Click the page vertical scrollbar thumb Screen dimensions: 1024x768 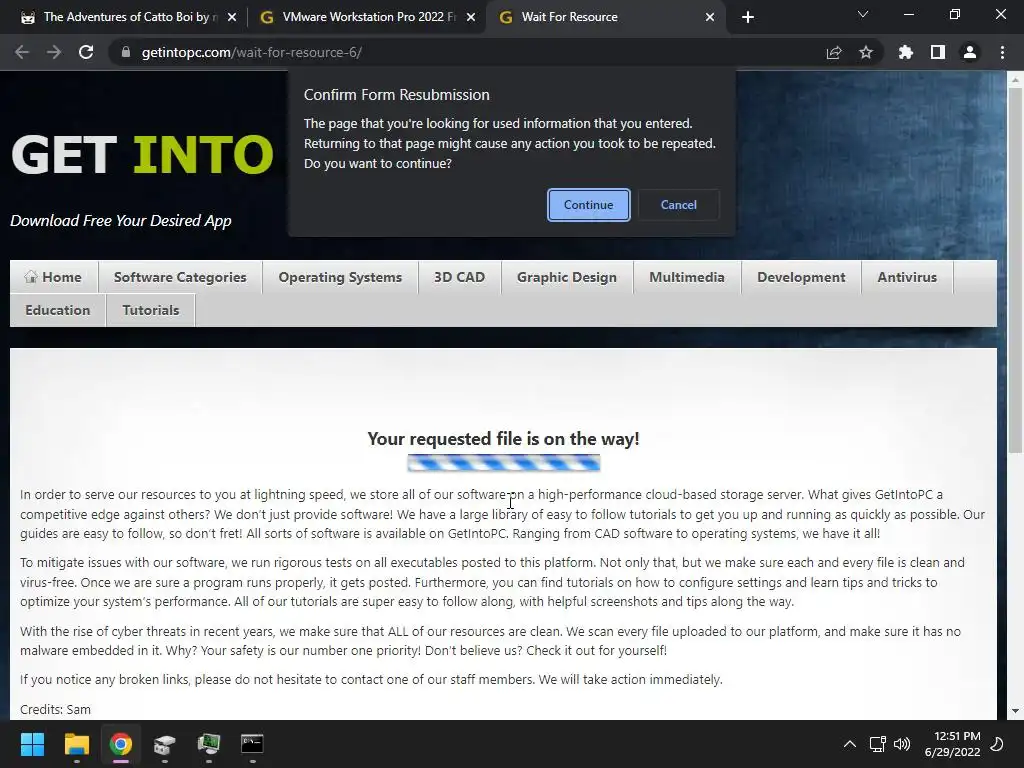tap(1015, 269)
